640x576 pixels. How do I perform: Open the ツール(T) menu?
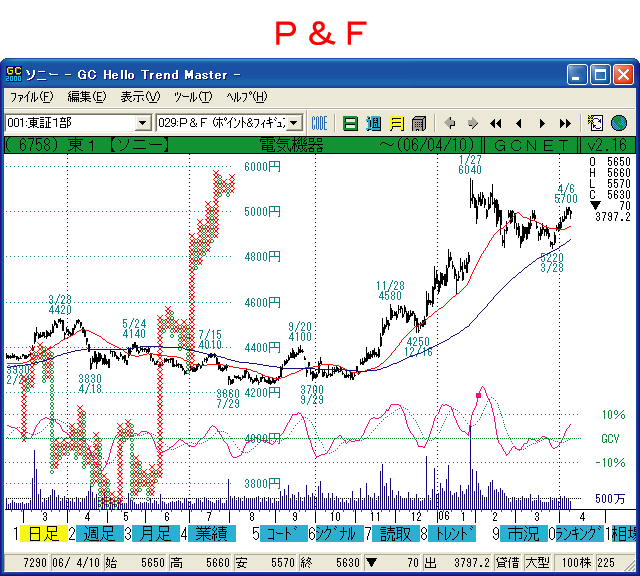193,97
